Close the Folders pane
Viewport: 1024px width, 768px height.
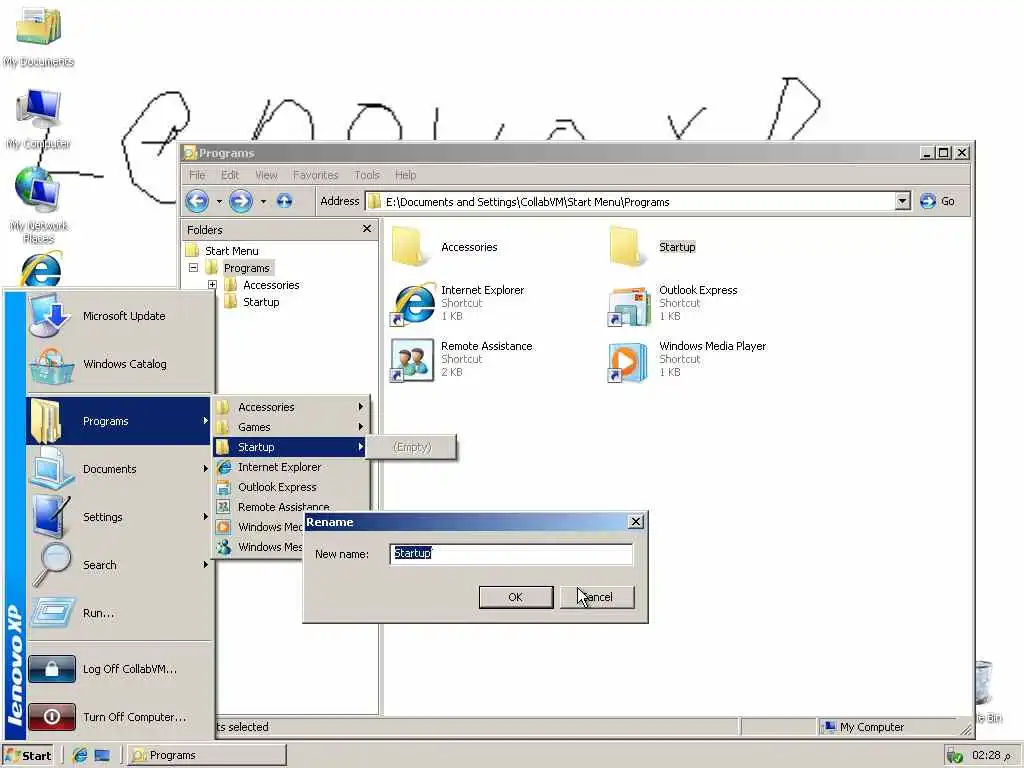tap(366, 229)
